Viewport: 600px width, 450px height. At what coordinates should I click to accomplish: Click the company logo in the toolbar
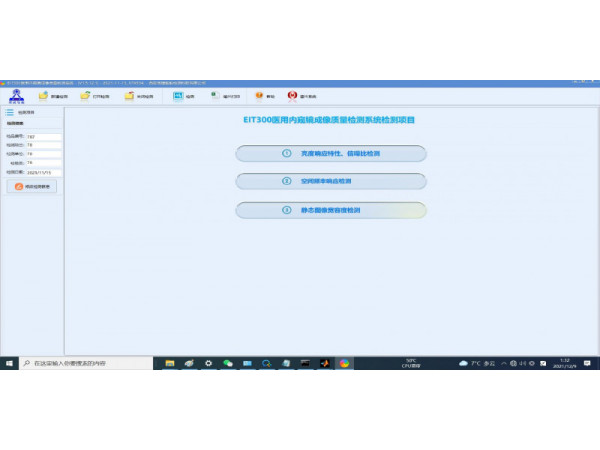tap(15, 96)
